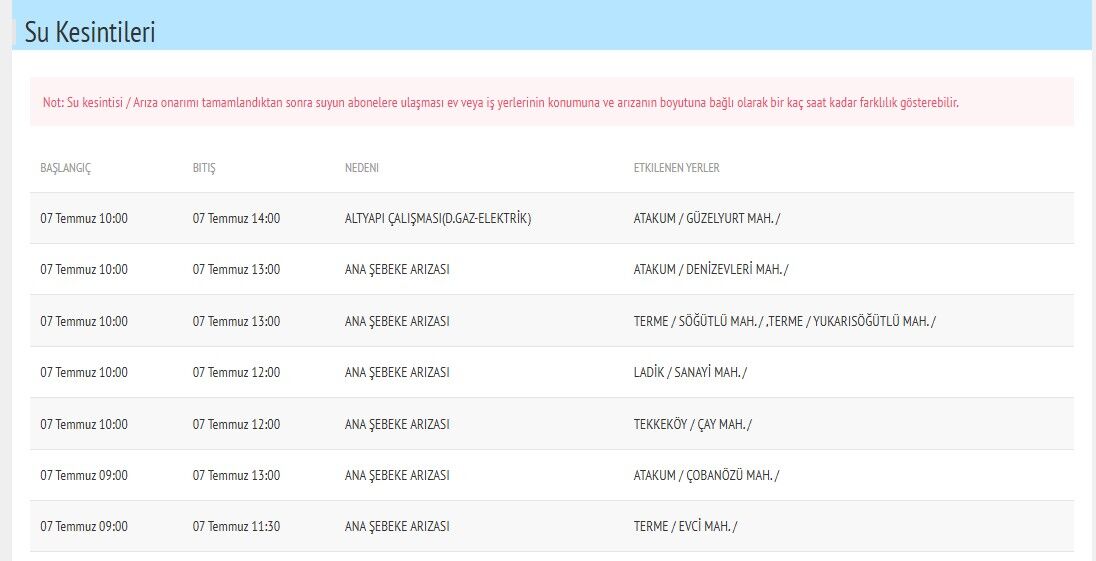Select start time 09:00 in TERME / EVCİ row
This screenshot has height=561, width=1096.
pyautogui.click(x=84, y=526)
